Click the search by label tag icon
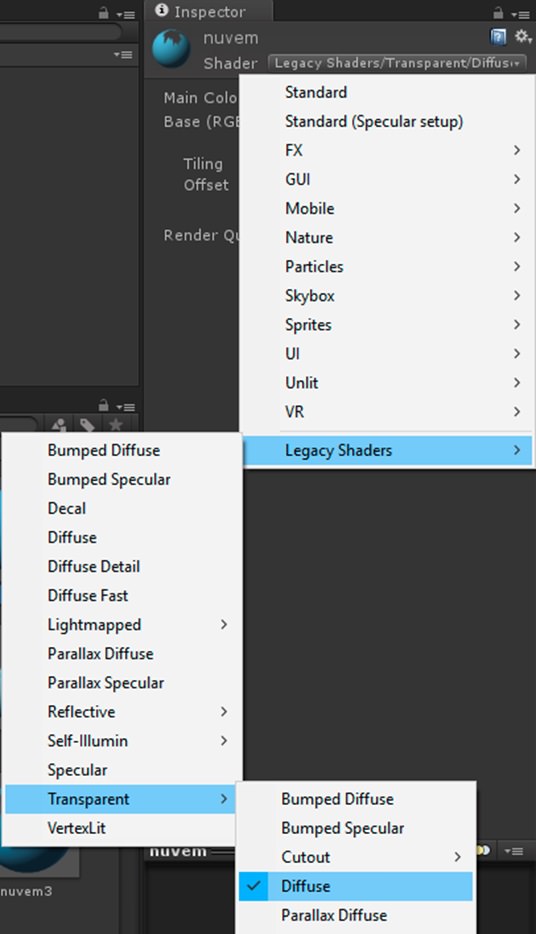Screen dimensions: 536x934 tap(87, 425)
